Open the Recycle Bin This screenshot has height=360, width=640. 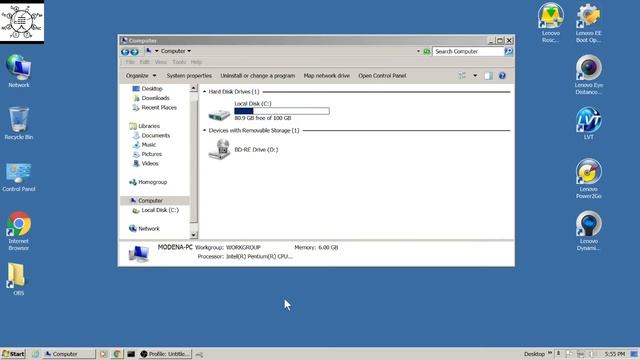[18, 123]
